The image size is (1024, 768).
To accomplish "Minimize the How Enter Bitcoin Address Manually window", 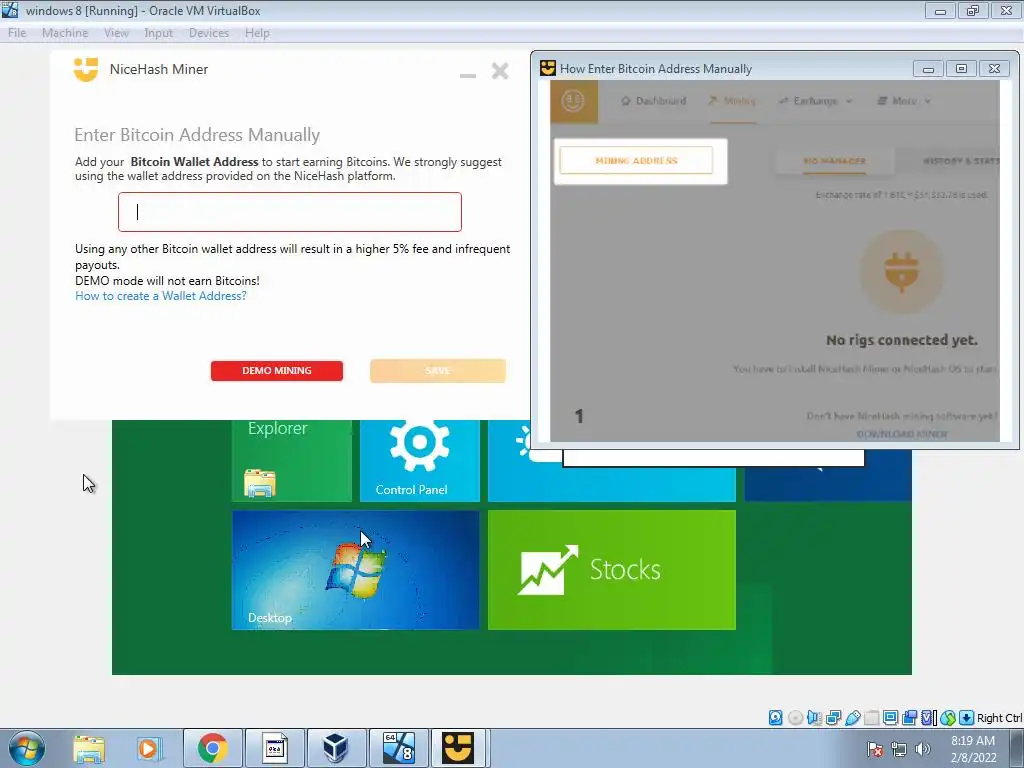I will pyautogui.click(x=928, y=69).
